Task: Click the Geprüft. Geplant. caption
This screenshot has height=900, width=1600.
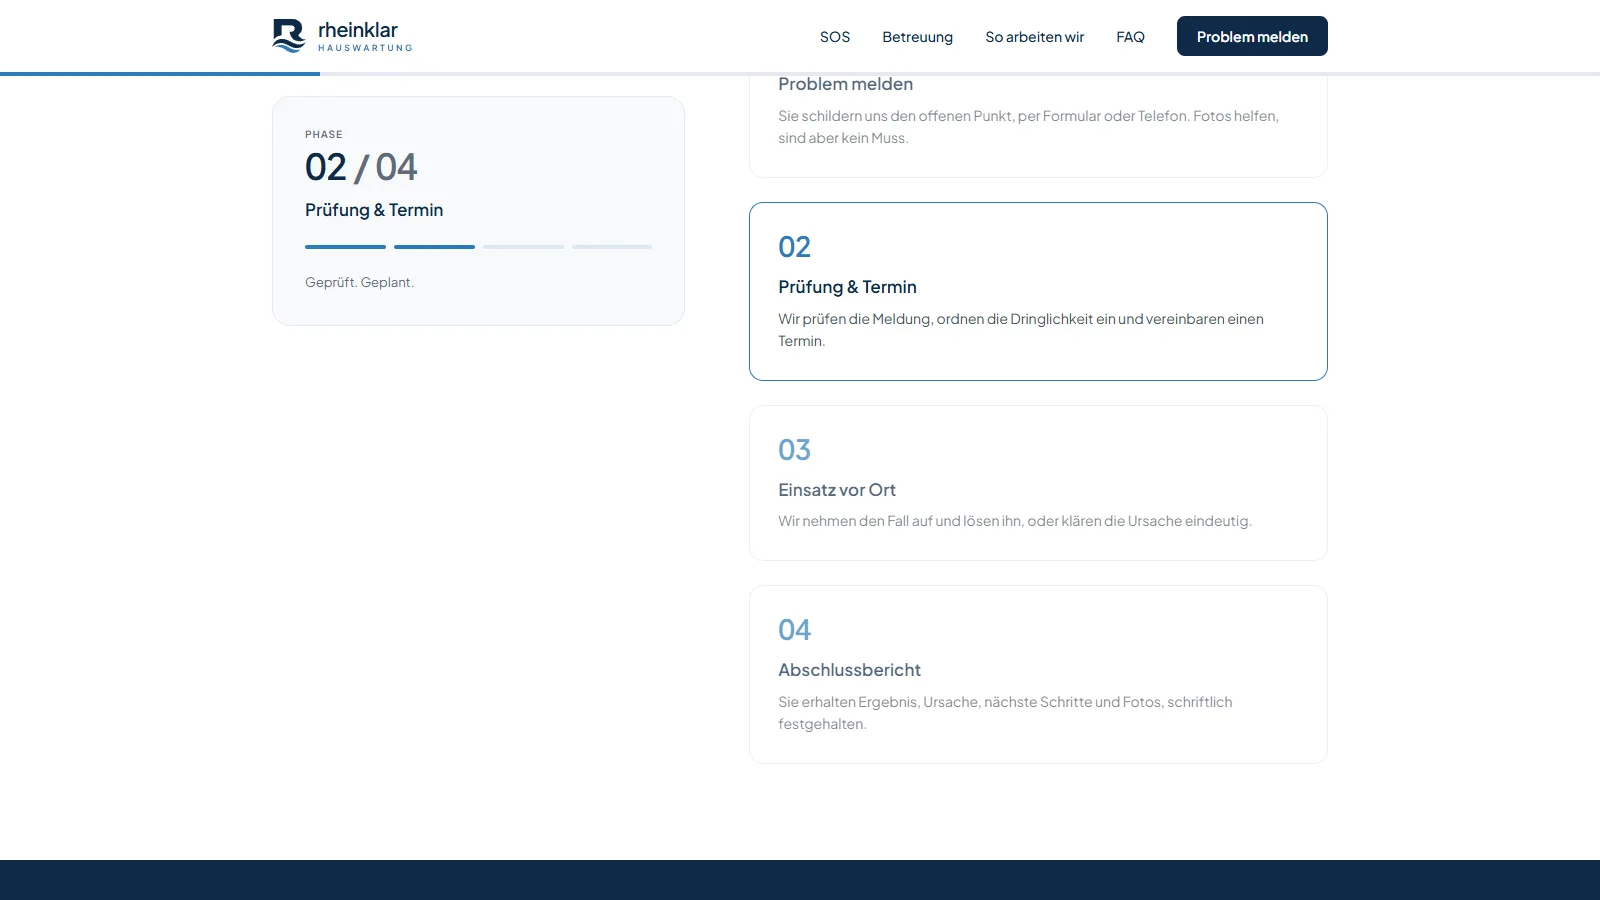Action: 359,283
